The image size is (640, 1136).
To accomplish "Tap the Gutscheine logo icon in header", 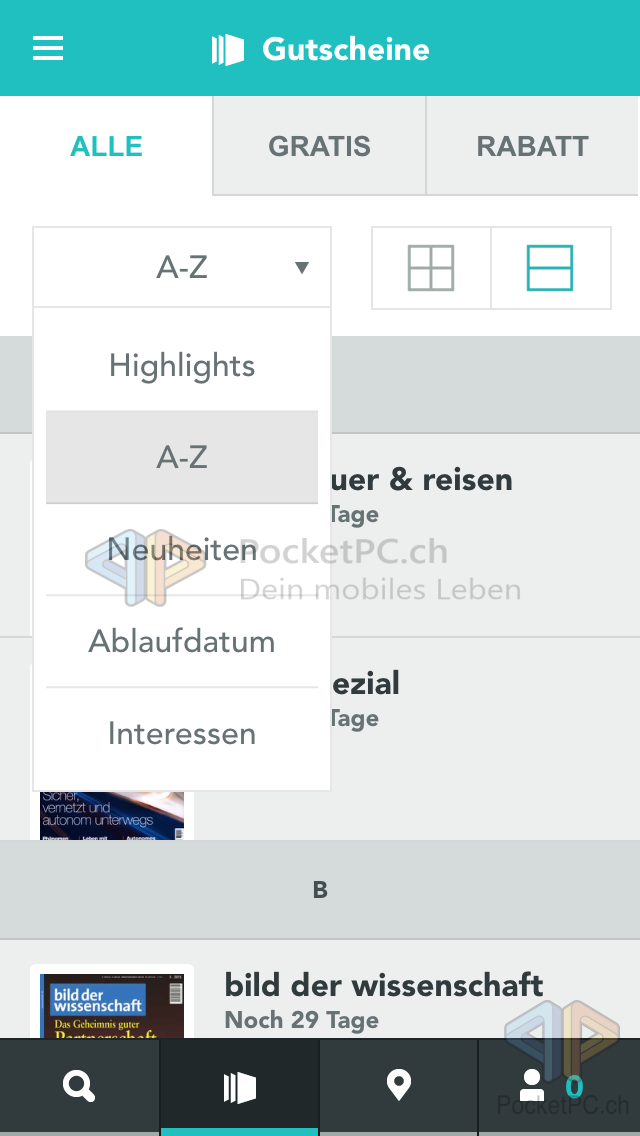I will [228, 49].
